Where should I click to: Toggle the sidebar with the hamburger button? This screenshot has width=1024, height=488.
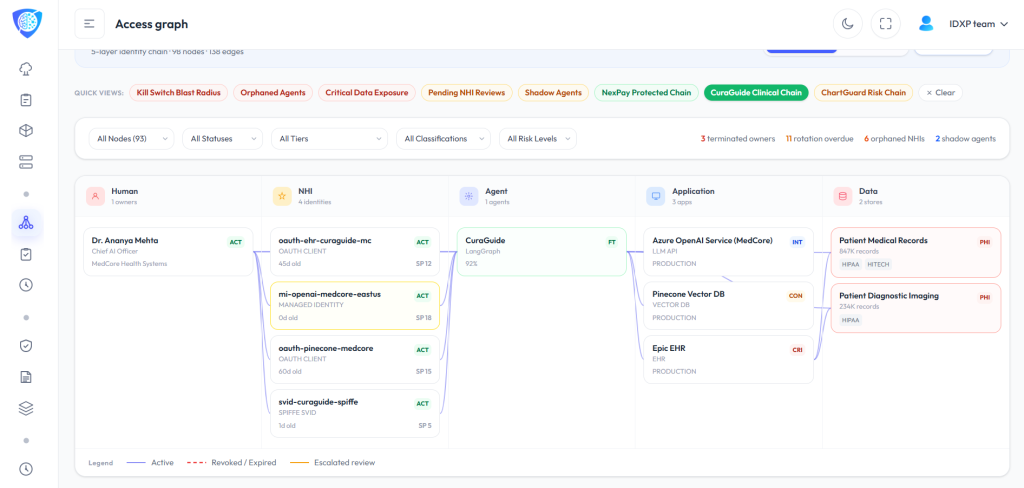click(89, 24)
